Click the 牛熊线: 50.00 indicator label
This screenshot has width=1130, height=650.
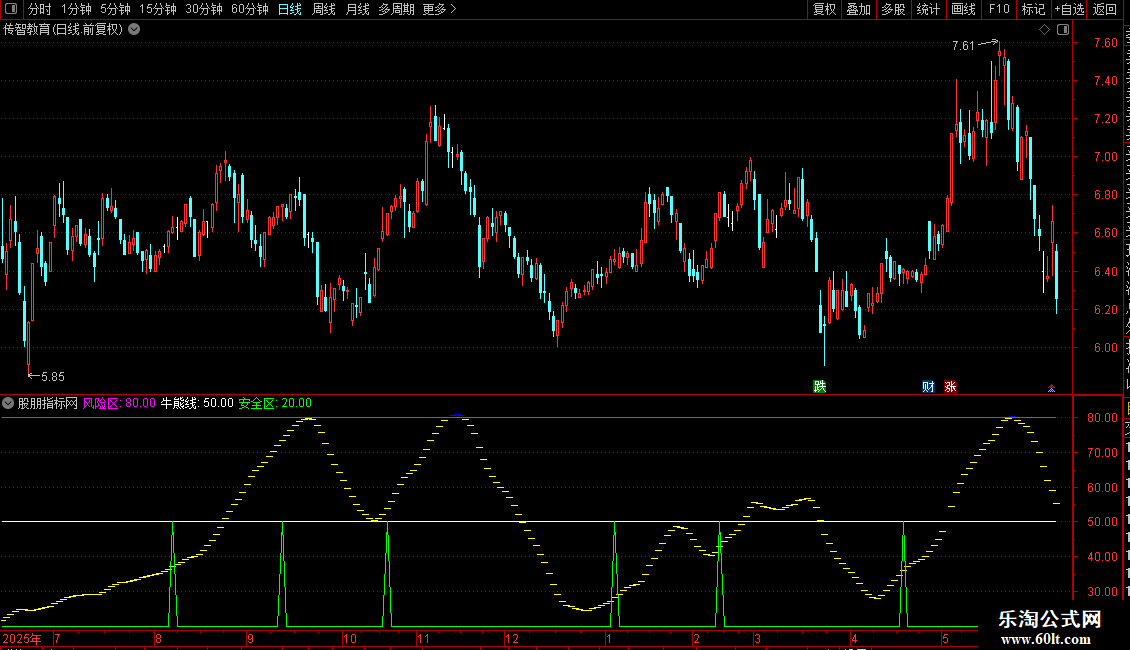(197, 403)
